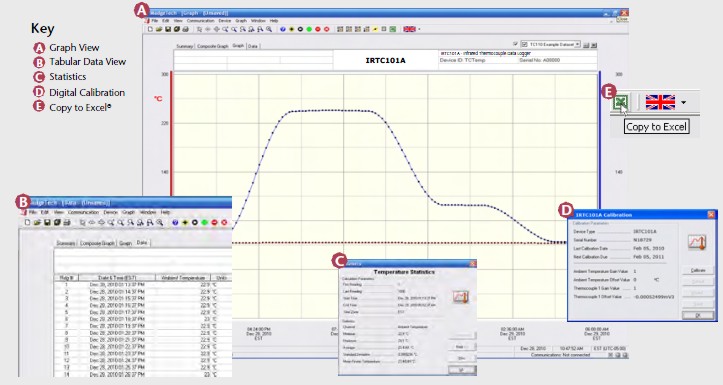Click green start circle icon in Graph window
723x385 pixels.
coord(309,29)
